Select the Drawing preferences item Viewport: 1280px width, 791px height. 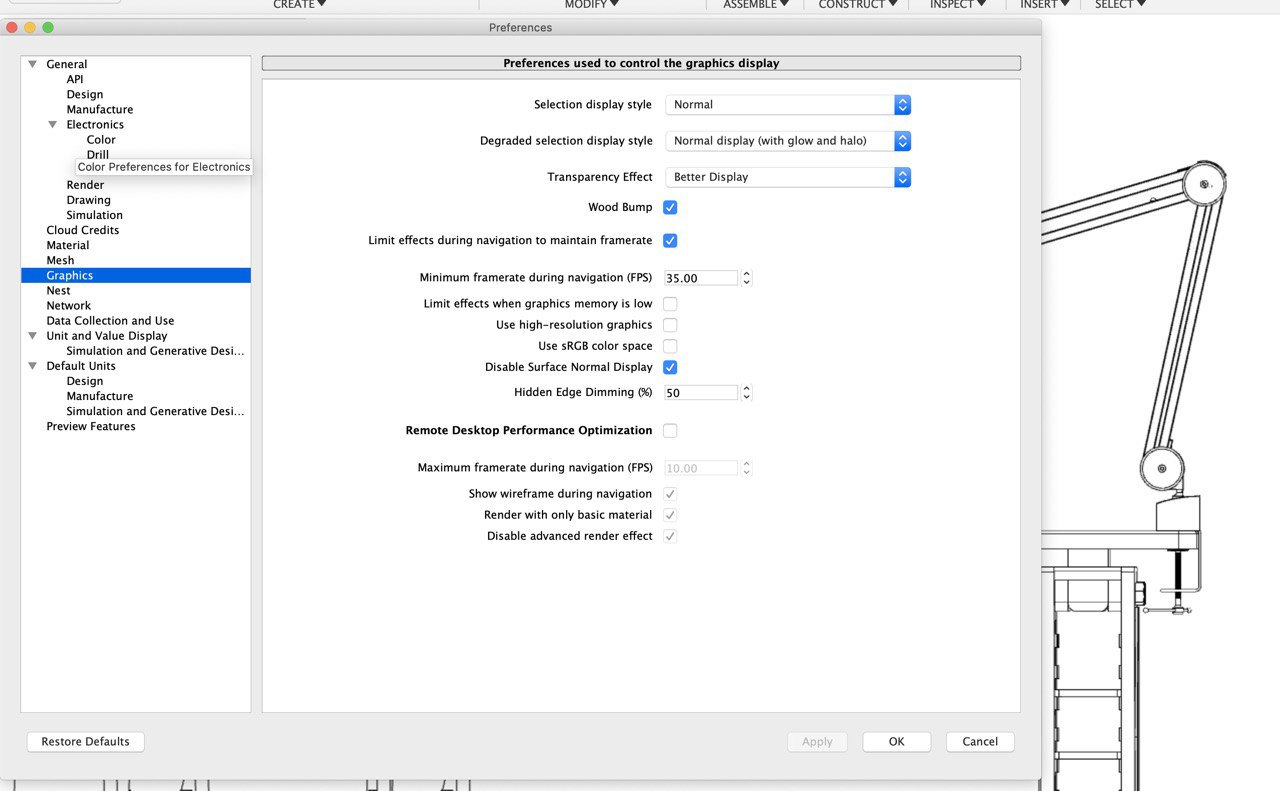pyautogui.click(x=88, y=200)
